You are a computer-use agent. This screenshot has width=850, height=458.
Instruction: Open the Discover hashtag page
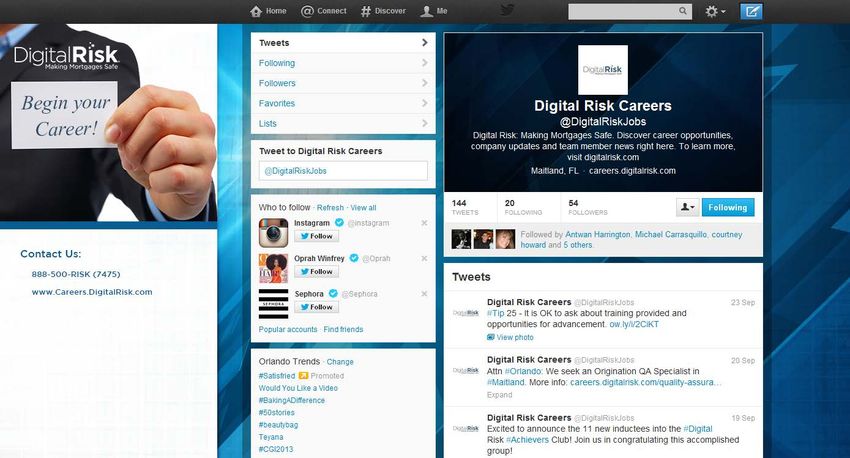[383, 11]
